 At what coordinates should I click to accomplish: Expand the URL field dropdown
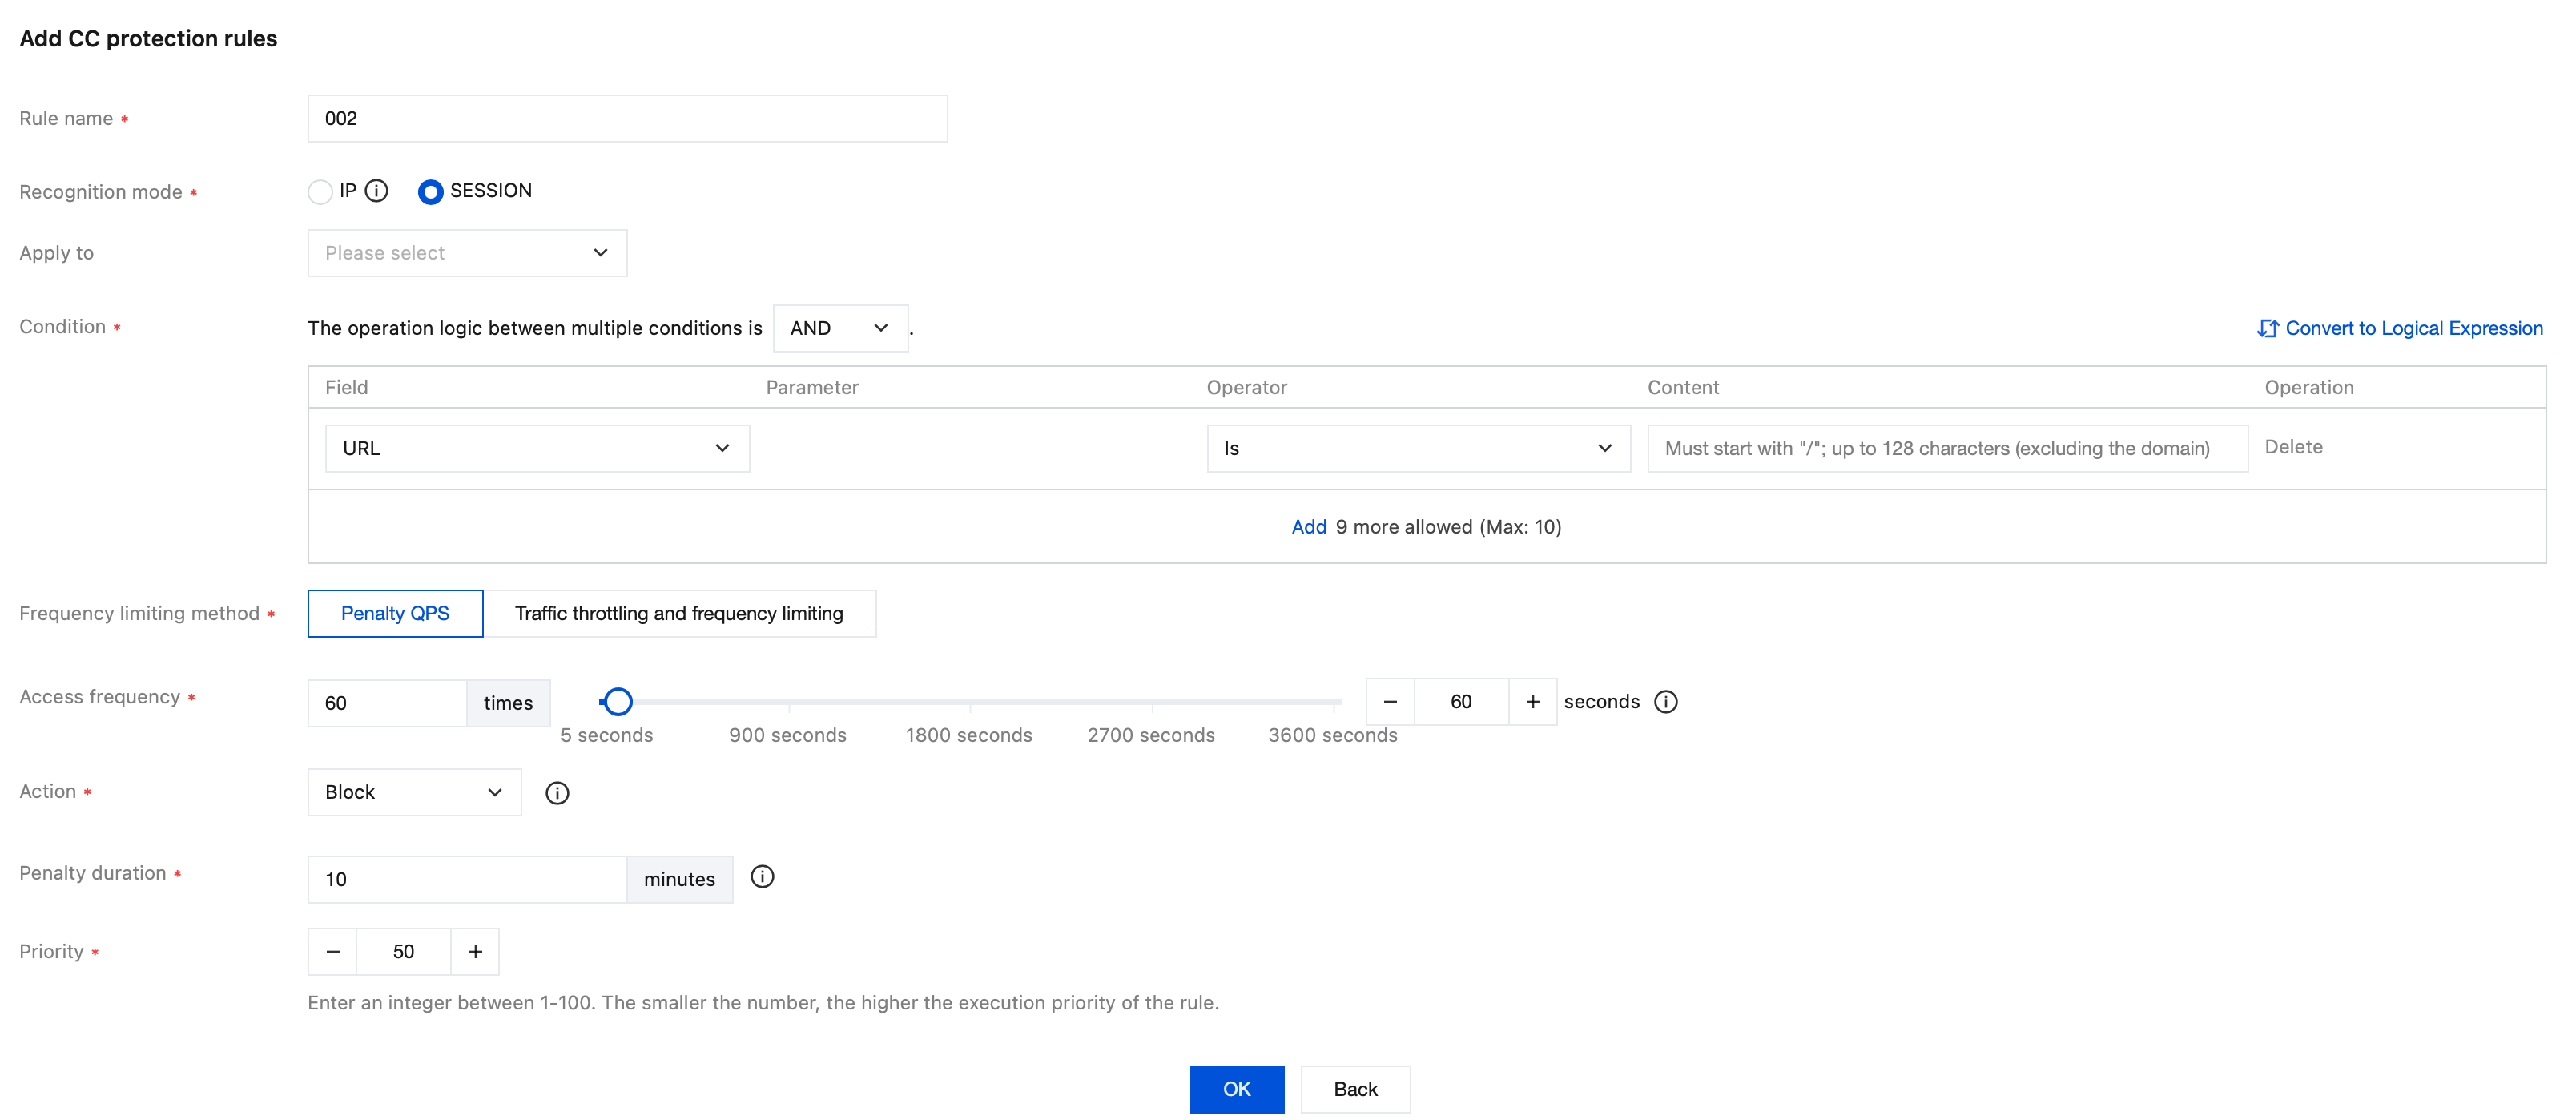(537, 449)
